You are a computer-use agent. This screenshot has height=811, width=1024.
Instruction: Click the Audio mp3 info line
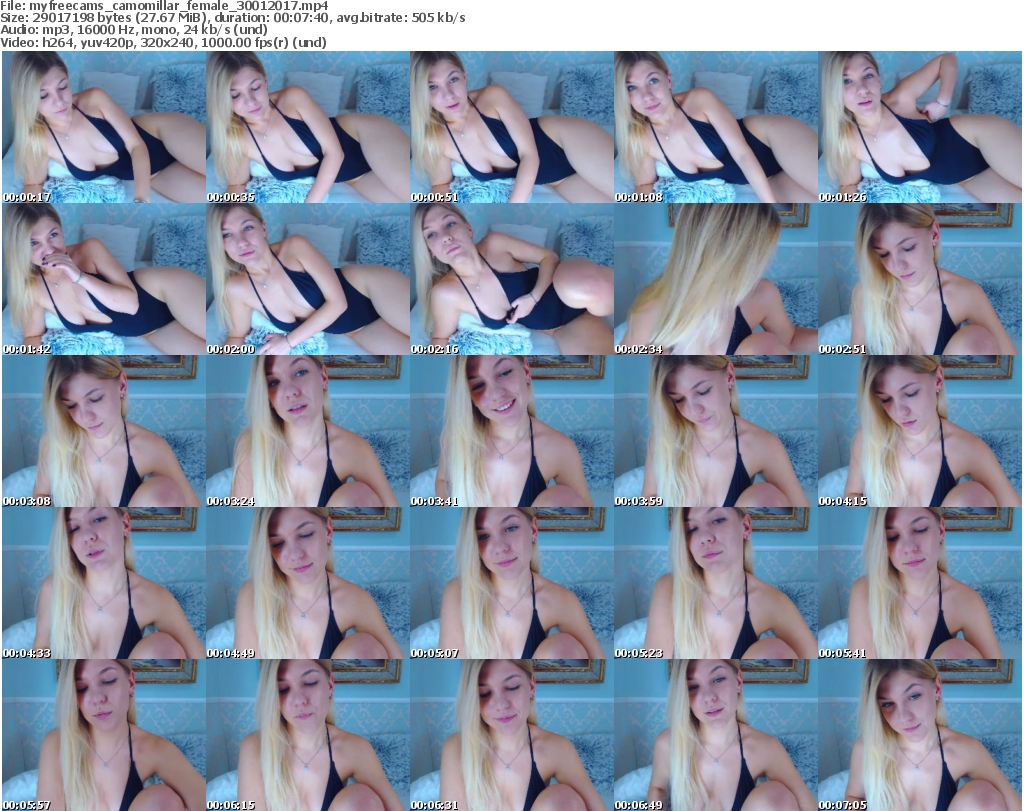tap(134, 30)
